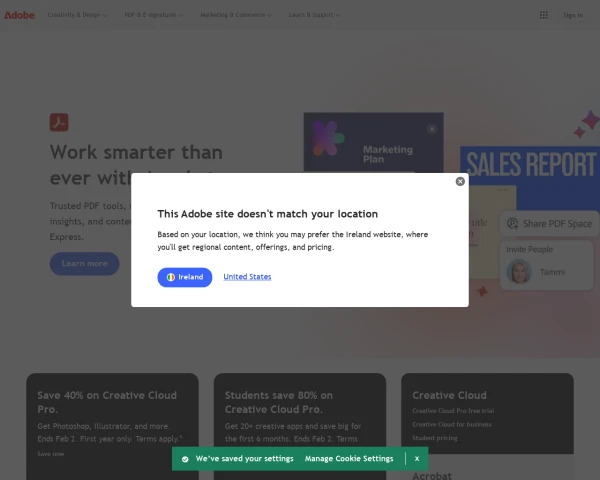Click the Adobe logo in header
The image size is (600, 480).
click(x=19, y=15)
